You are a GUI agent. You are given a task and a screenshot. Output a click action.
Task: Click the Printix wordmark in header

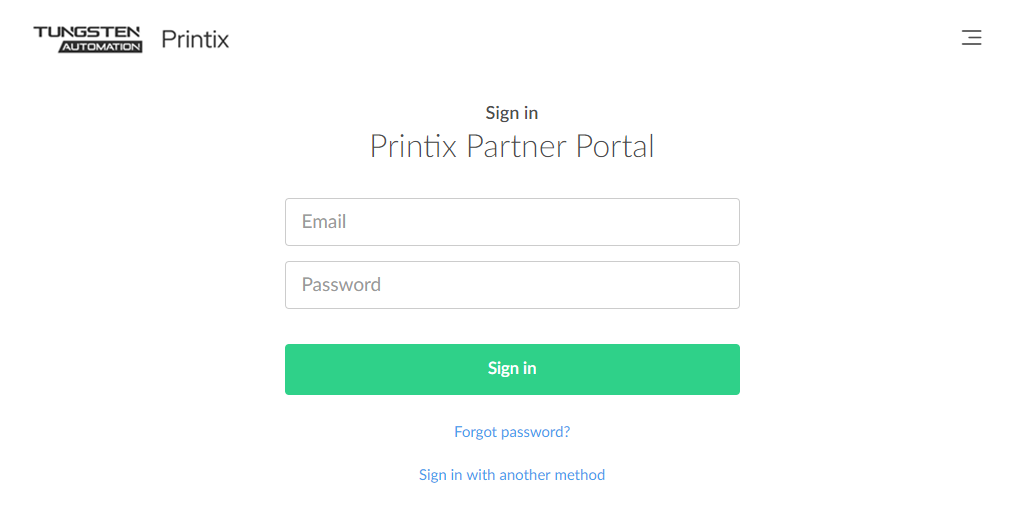[x=195, y=40]
